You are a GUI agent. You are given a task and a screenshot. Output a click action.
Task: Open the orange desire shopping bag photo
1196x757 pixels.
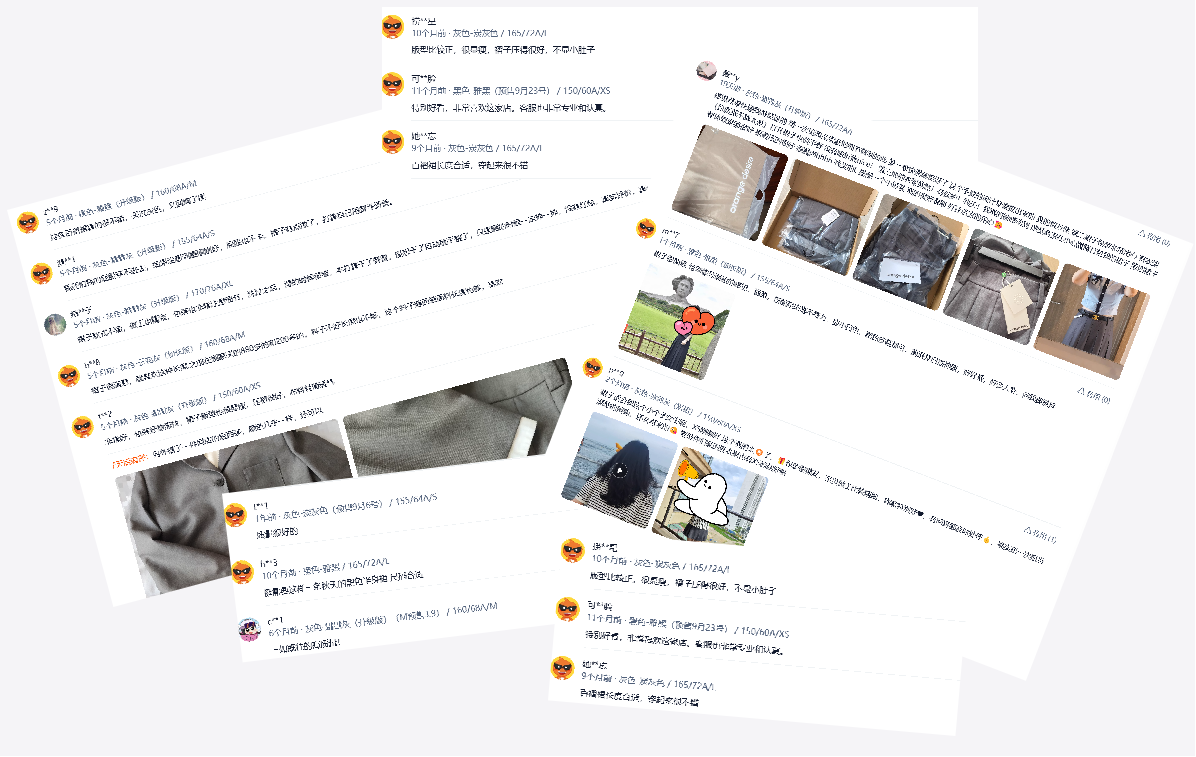[729, 183]
